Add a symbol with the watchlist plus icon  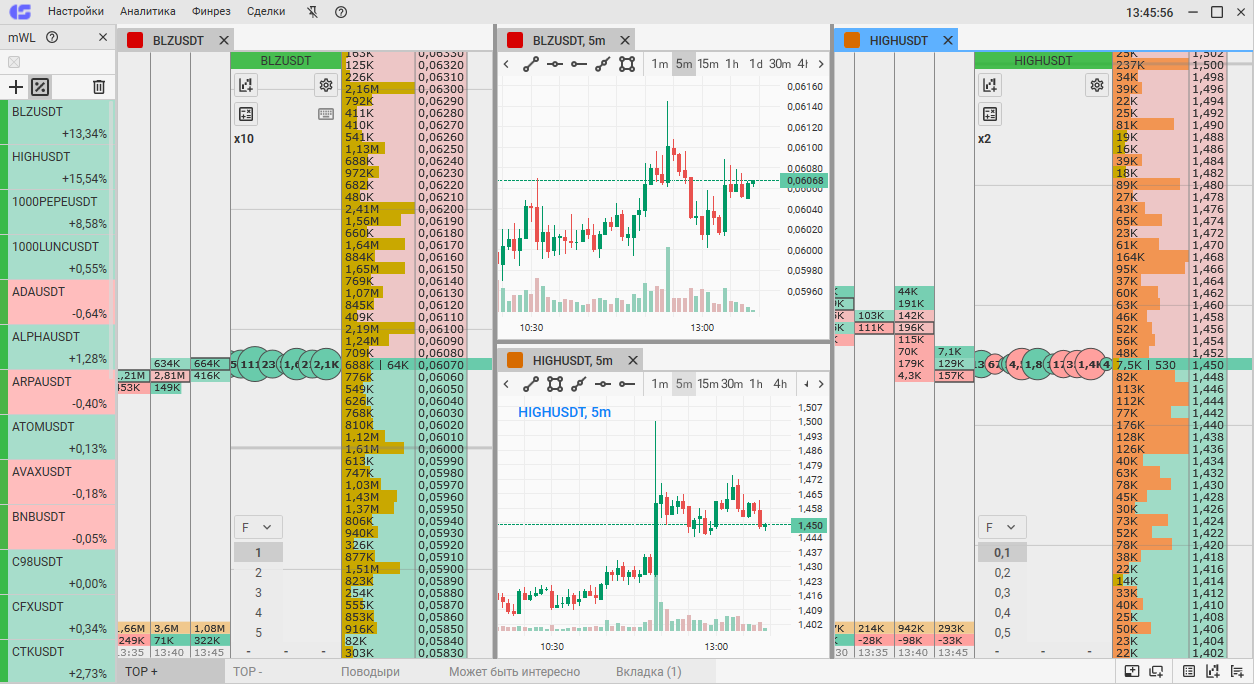[15, 87]
